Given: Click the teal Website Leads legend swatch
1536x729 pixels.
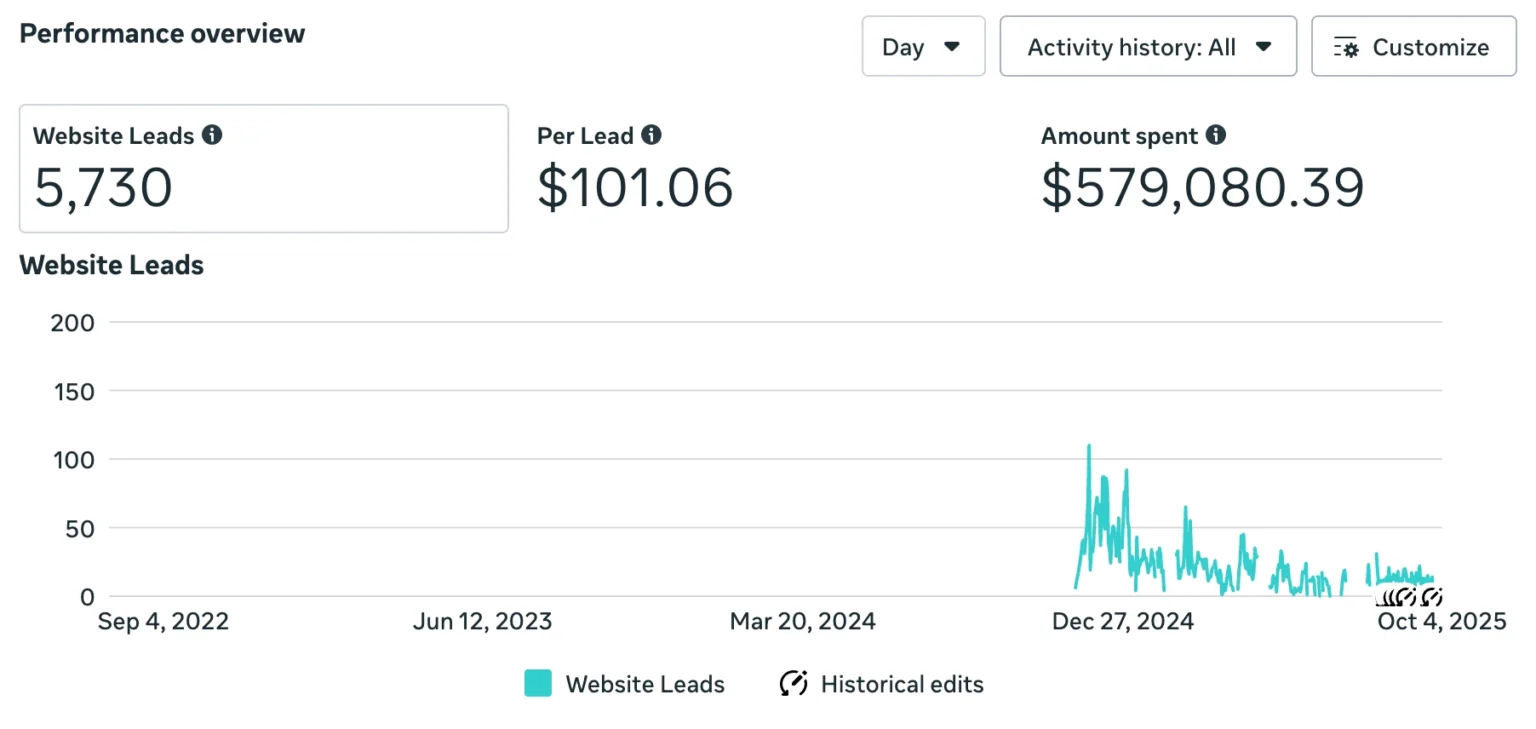Looking at the screenshot, I should [537, 683].
